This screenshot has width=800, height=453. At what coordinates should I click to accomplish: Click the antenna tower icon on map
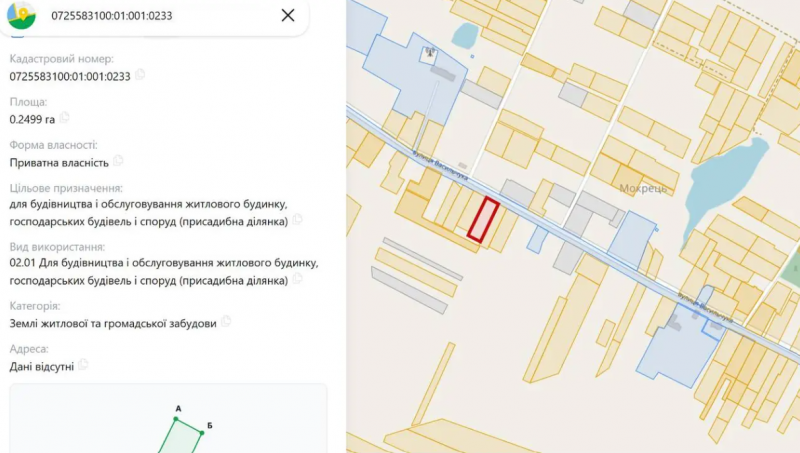point(430,52)
